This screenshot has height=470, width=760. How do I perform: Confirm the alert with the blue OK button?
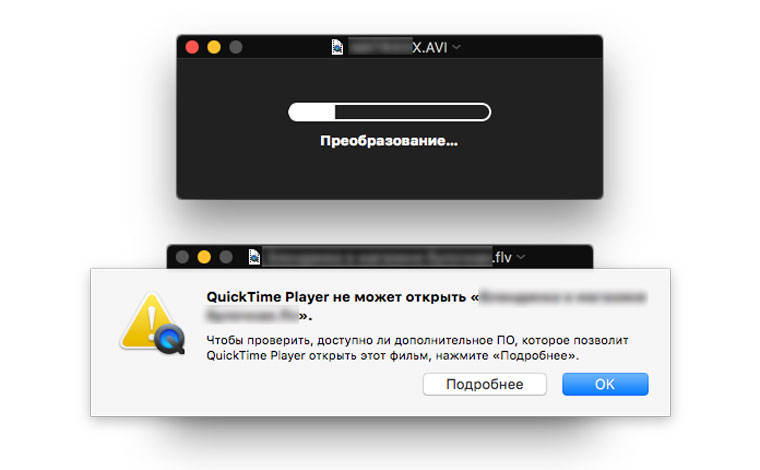coord(605,384)
